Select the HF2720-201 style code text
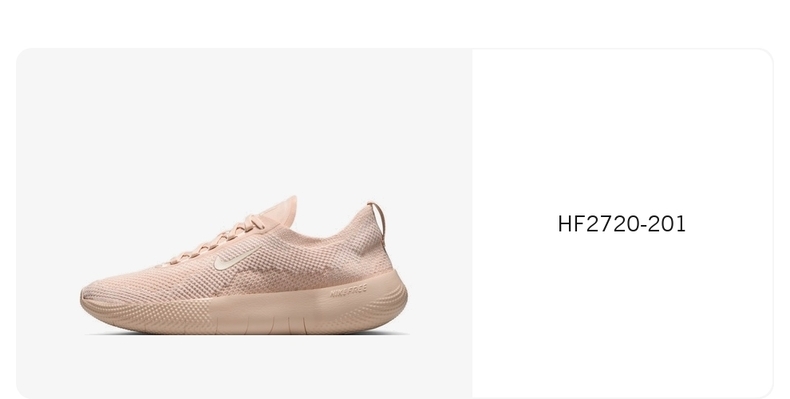 click(622, 224)
